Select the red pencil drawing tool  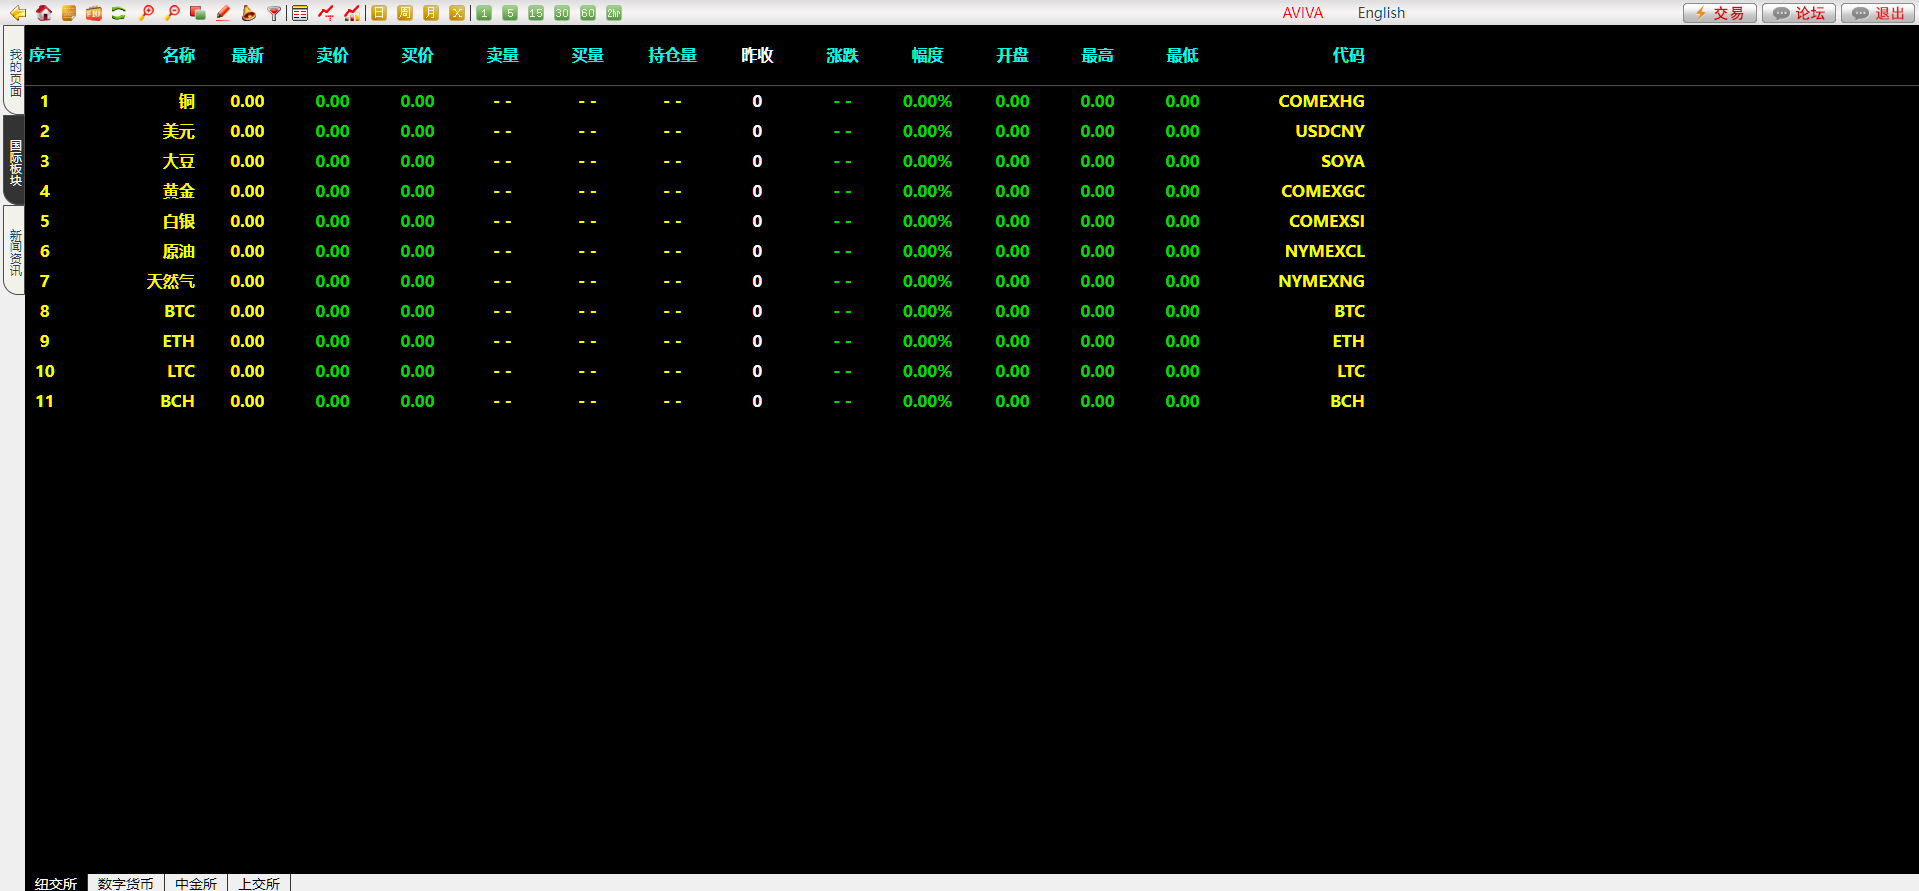click(223, 13)
